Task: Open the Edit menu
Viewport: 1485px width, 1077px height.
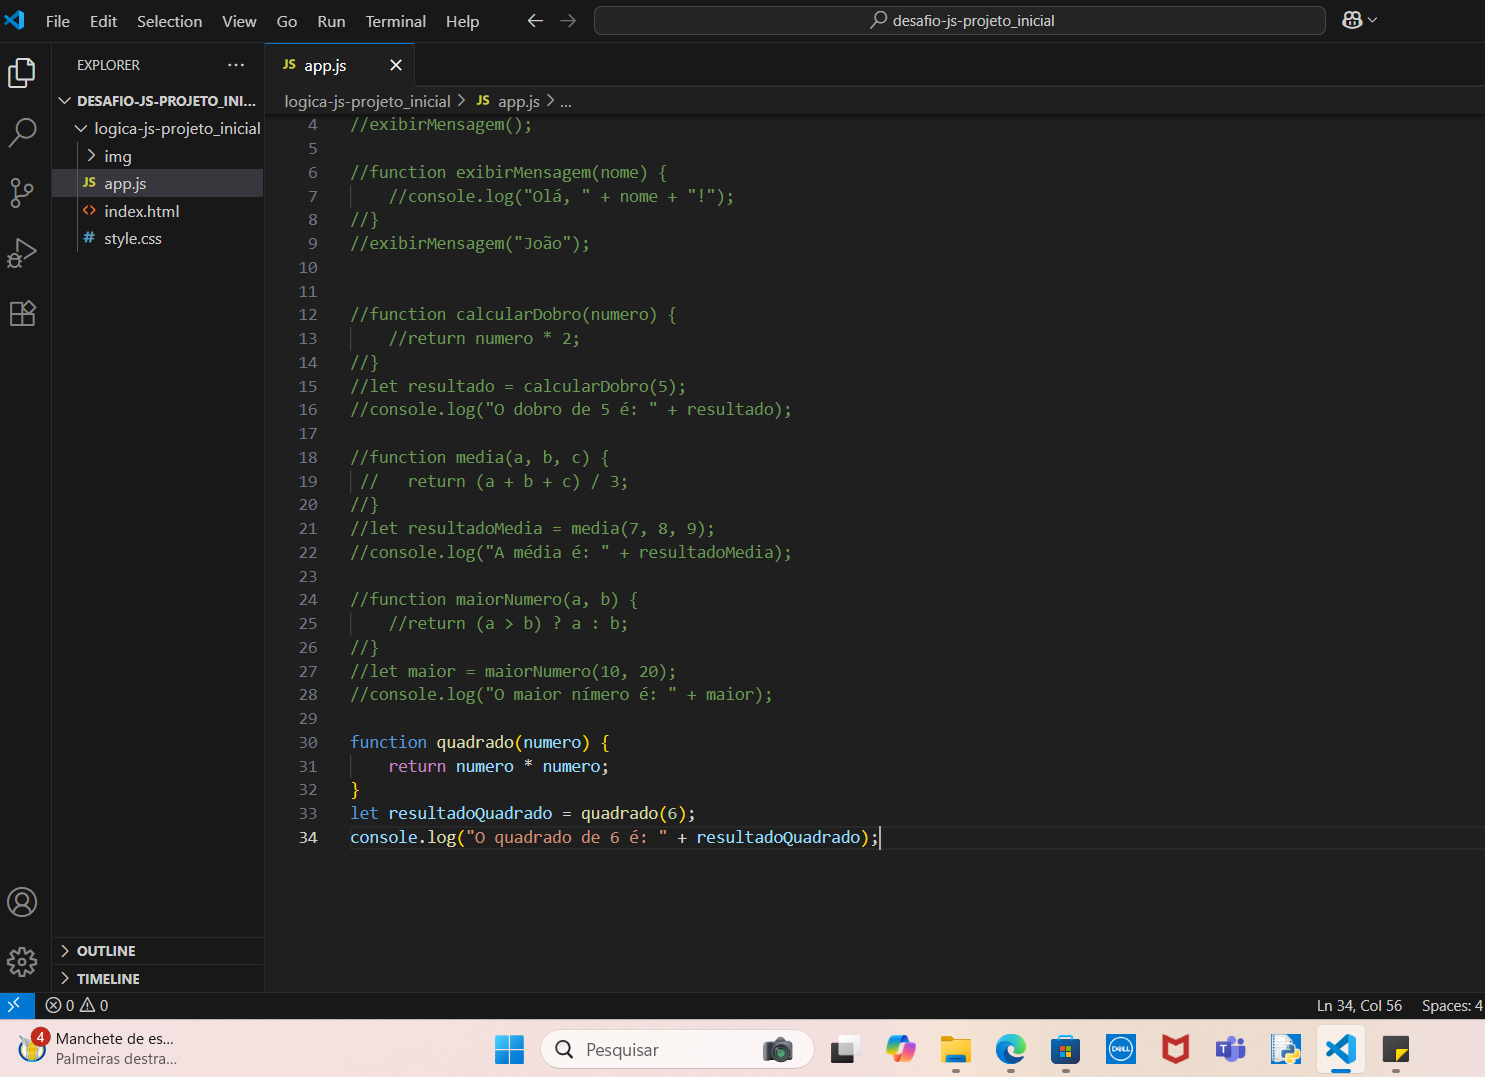Action: pos(103,21)
